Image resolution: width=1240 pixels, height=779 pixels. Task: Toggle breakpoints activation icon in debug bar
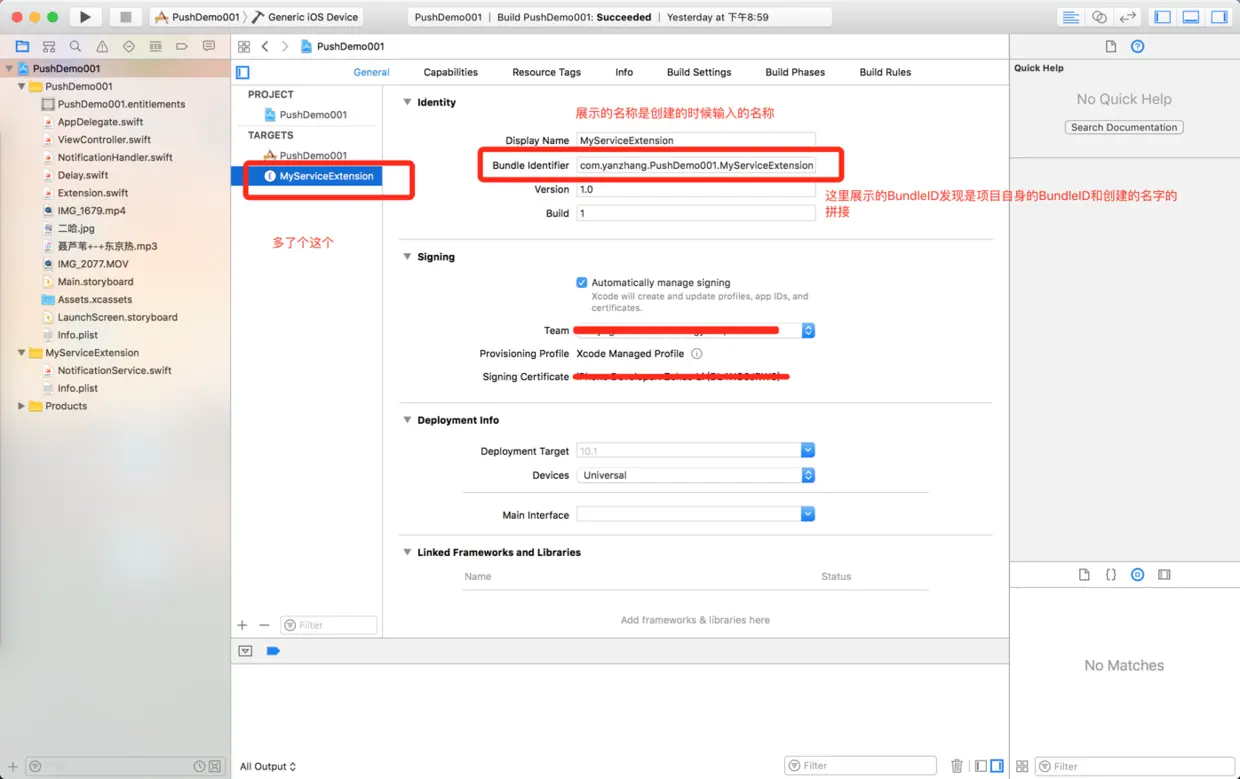point(273,651)
